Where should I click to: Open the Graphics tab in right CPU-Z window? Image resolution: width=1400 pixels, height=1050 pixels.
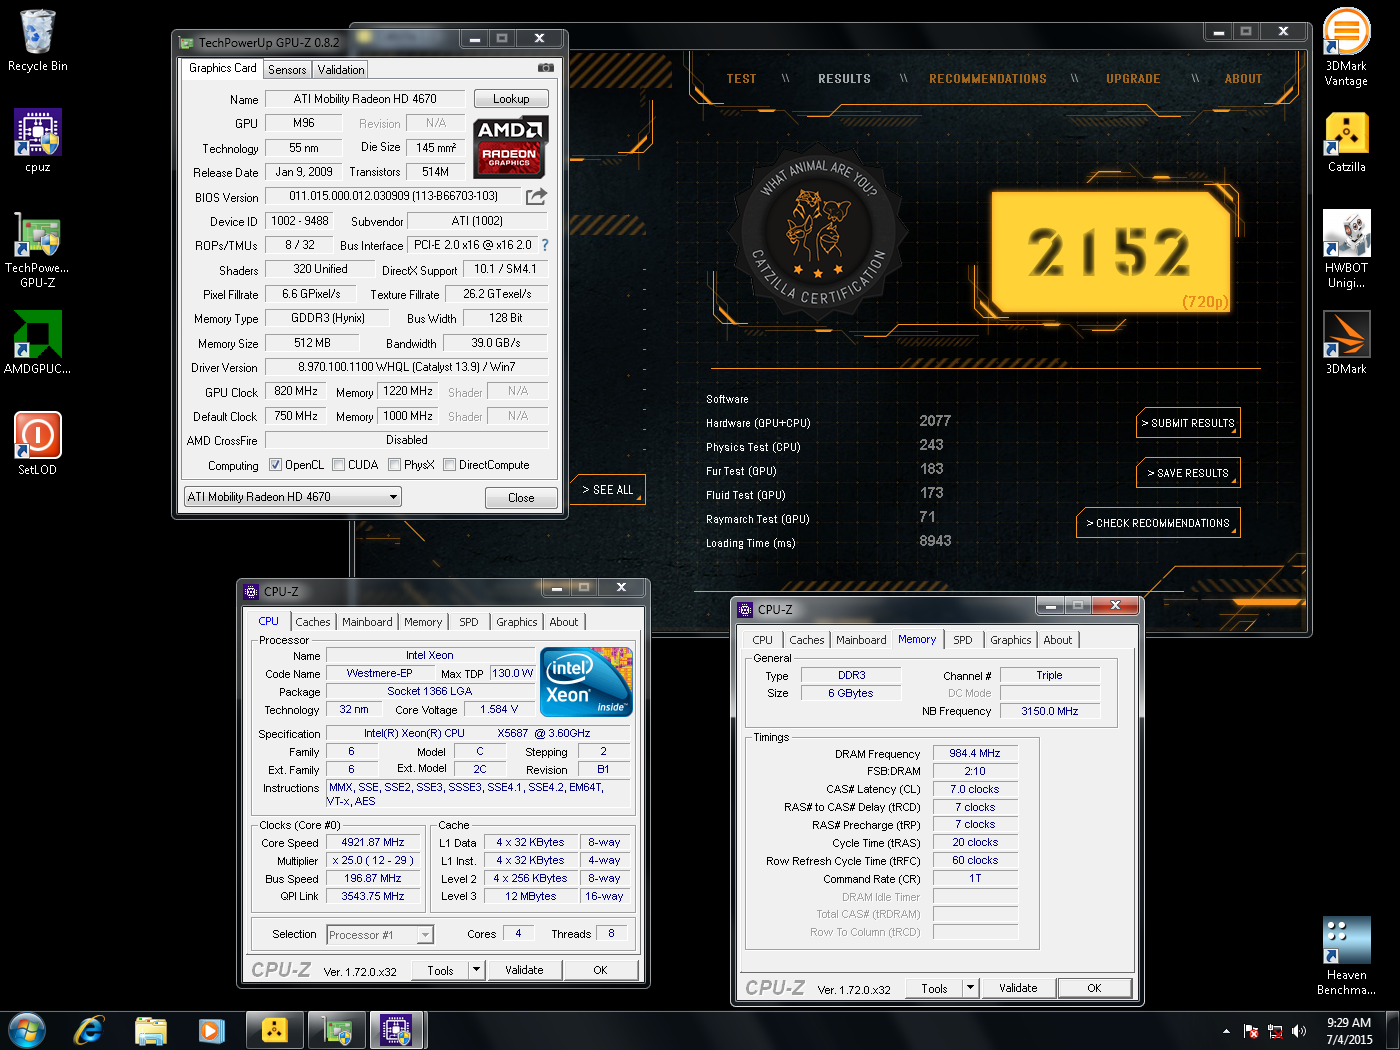click(1011, 640)
